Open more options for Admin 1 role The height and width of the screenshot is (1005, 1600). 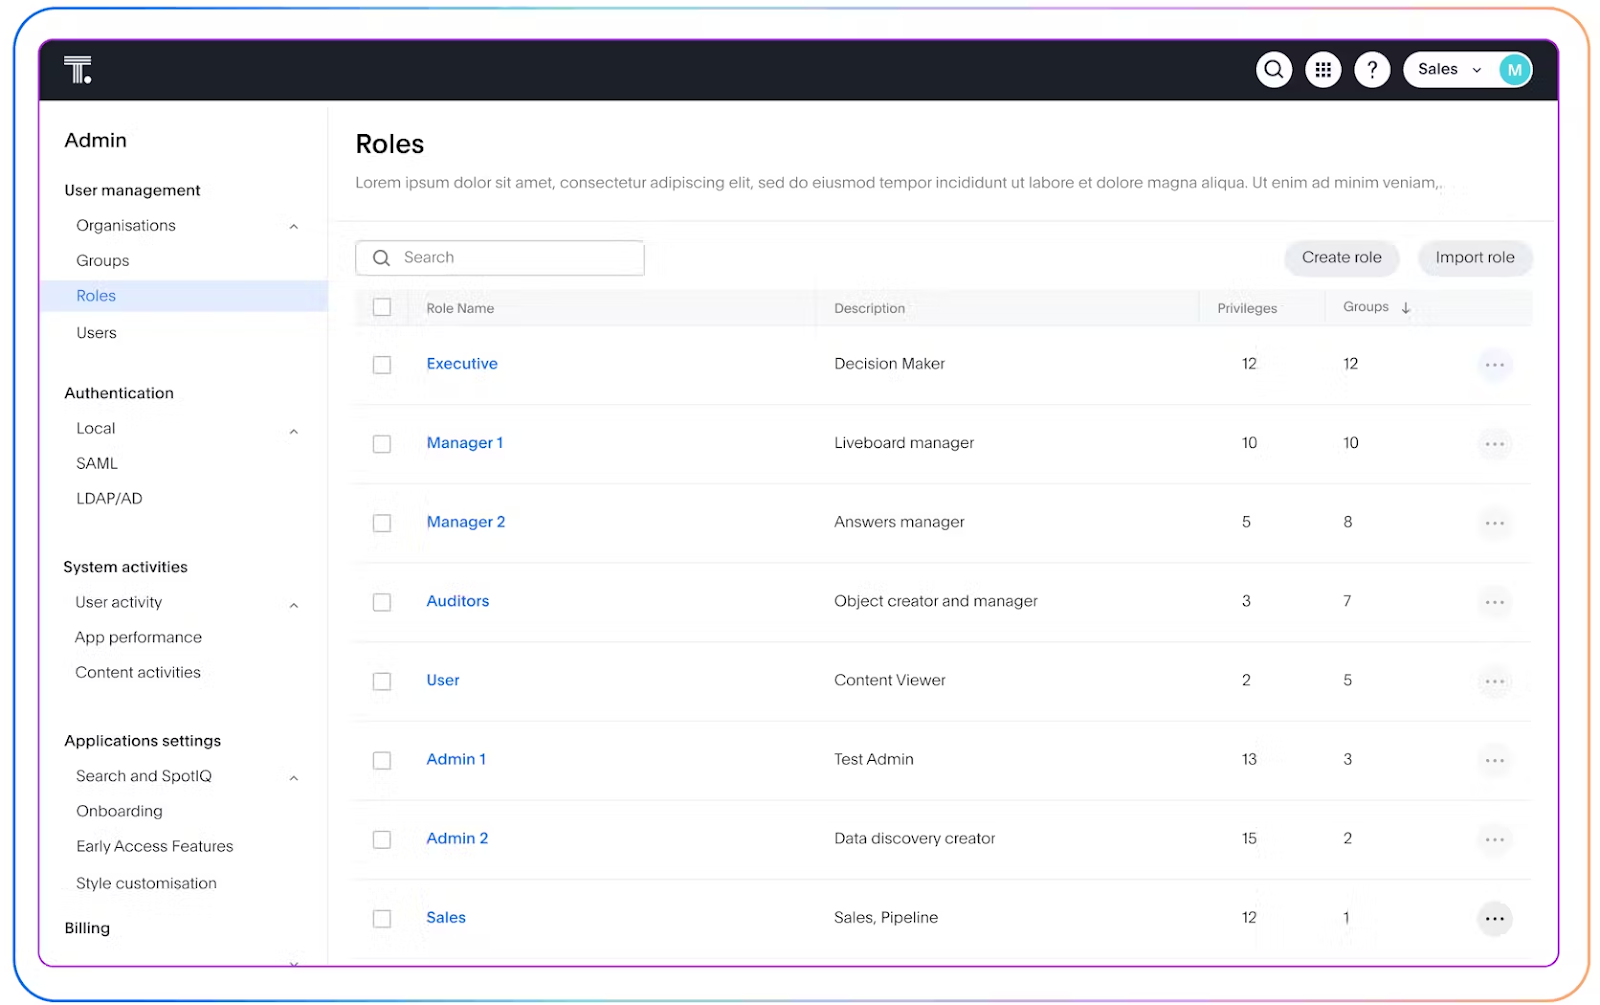pos(1494,760)
